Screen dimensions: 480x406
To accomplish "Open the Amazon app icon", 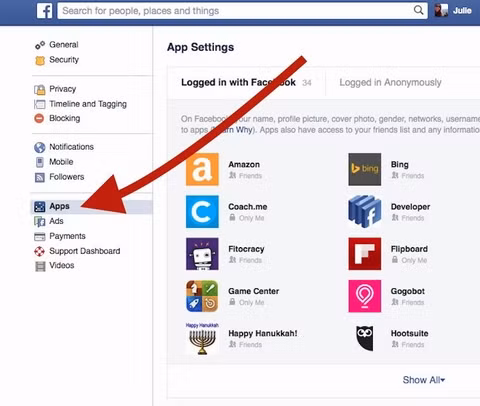I will pyautogui.click(x=202, y=169).
